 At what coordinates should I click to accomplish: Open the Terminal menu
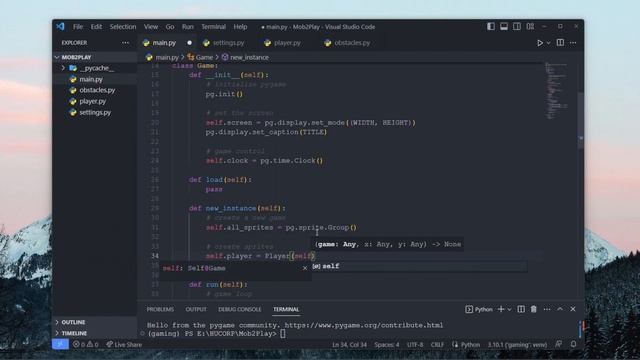(x=213, y=27)
